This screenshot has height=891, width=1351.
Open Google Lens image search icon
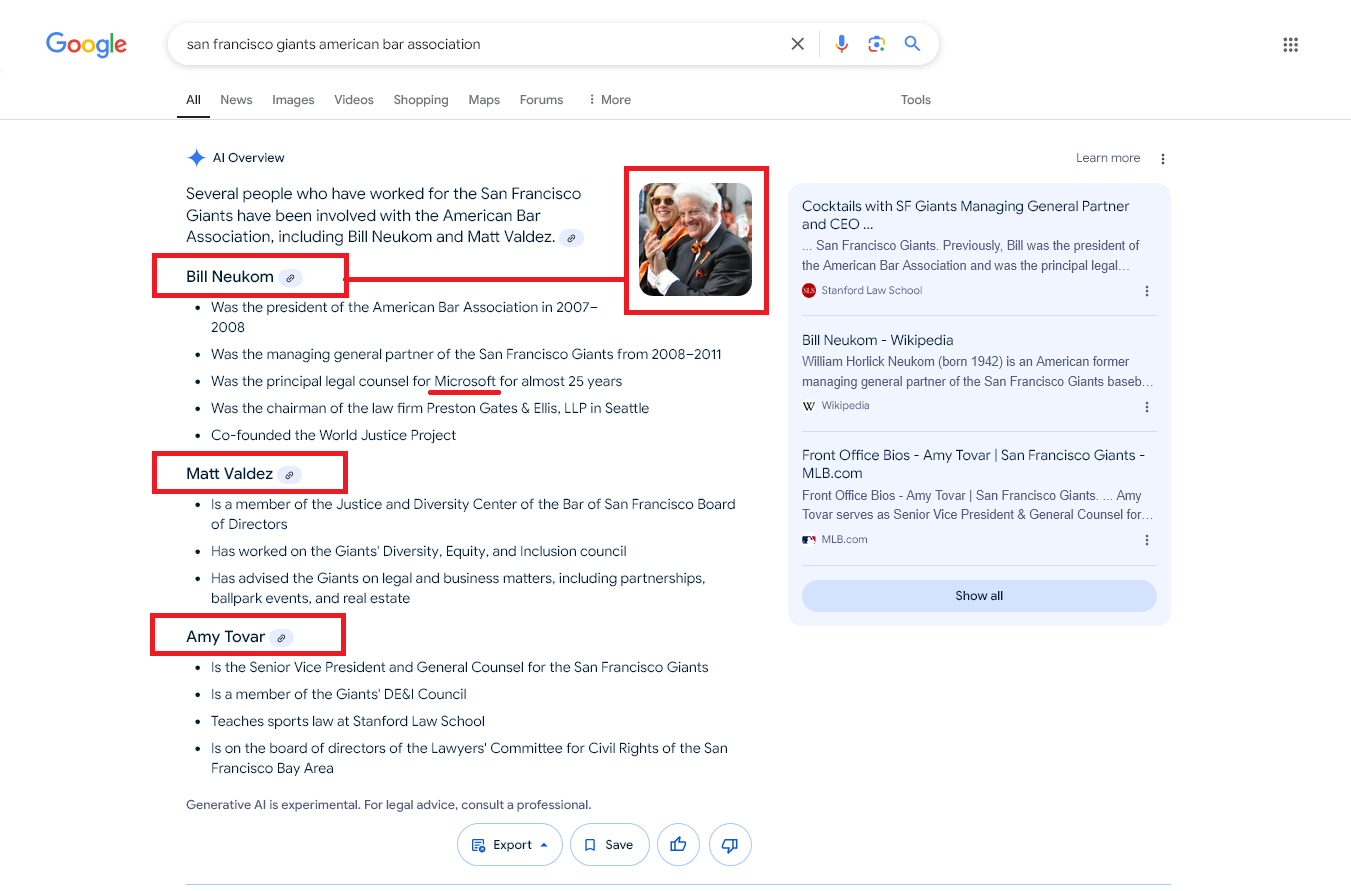pos(877,44)
